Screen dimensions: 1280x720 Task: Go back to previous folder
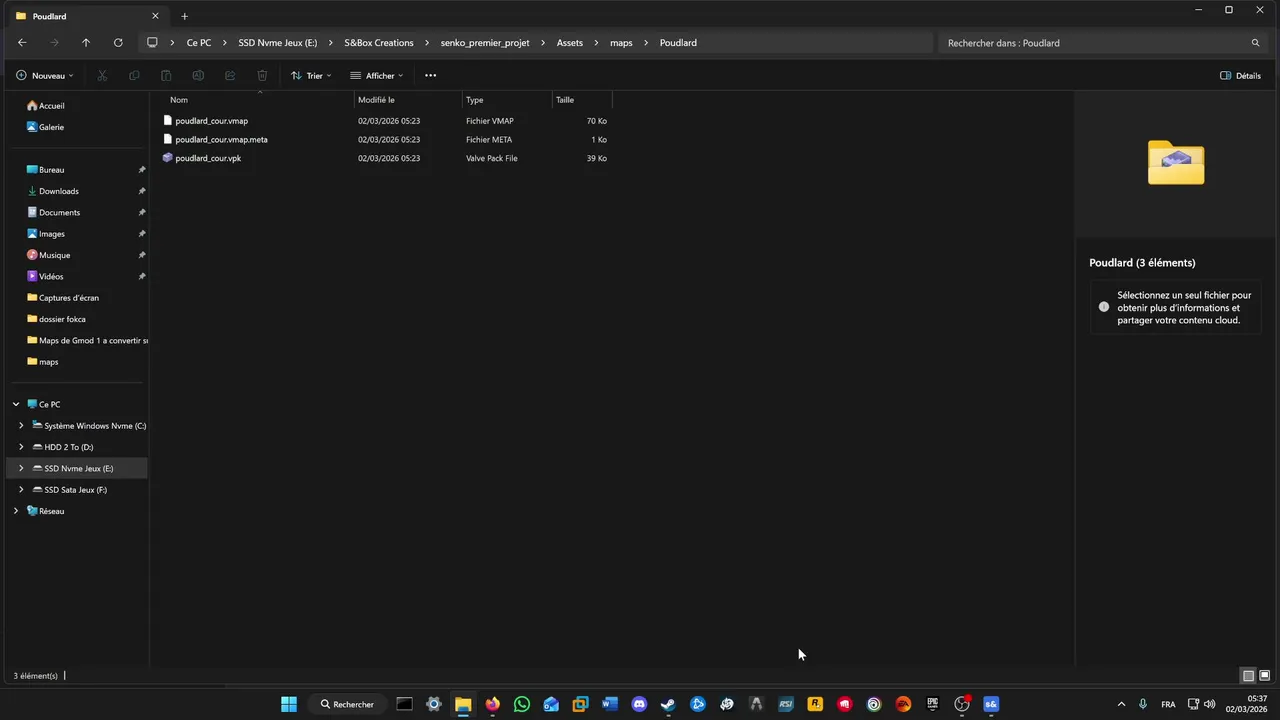22,43
